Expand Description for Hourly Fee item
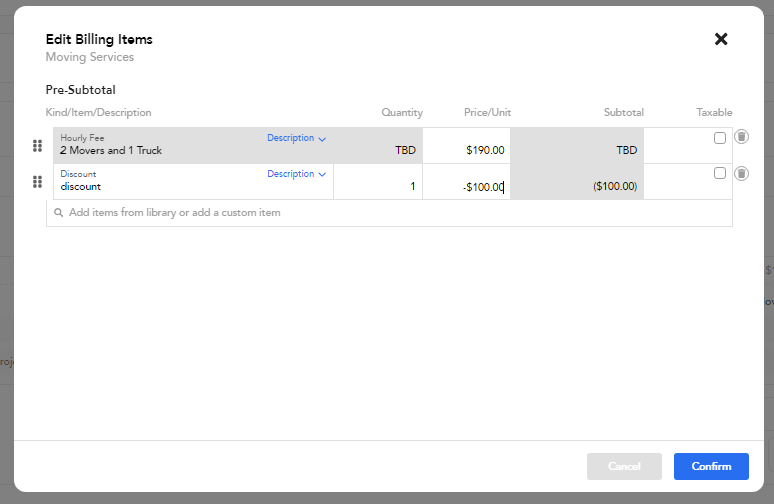 coord(296,138)
